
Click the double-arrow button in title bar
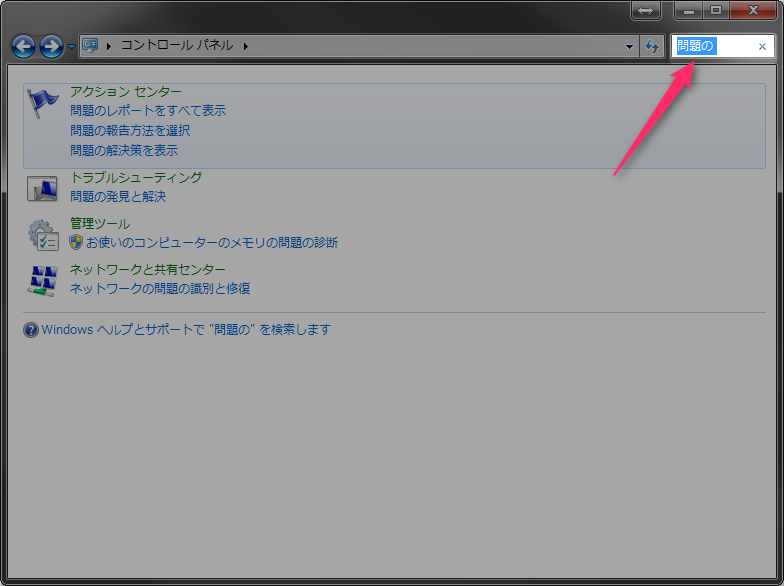click(646, 10)
